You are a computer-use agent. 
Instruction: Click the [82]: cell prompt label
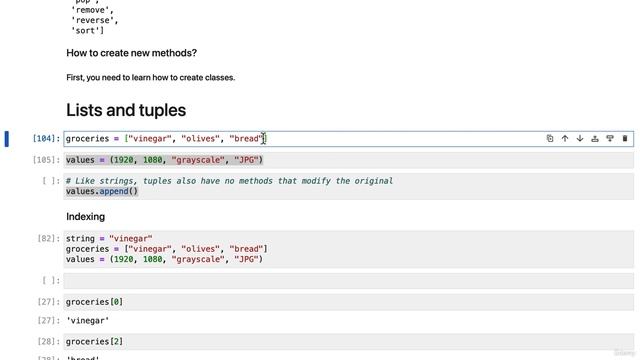click(x=49, y=238)
